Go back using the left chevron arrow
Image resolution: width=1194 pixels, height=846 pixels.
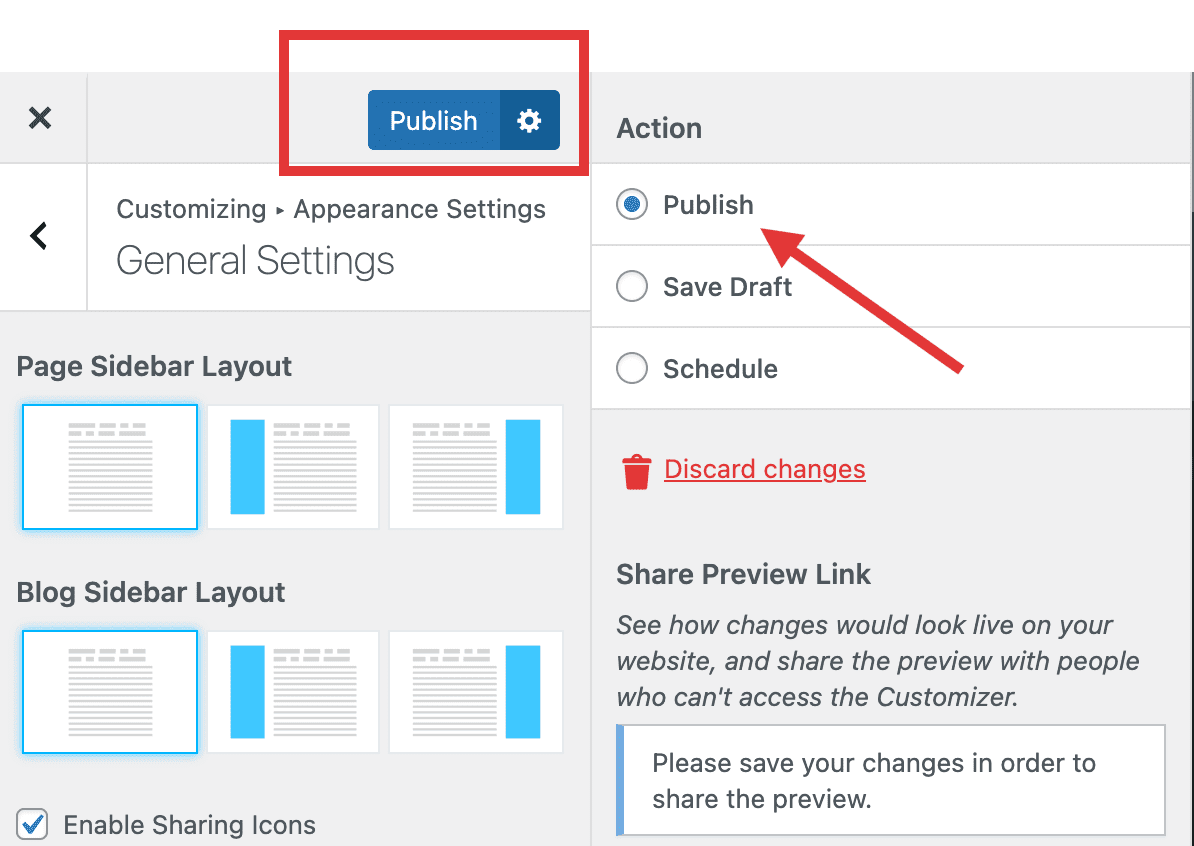click(39, 235)
